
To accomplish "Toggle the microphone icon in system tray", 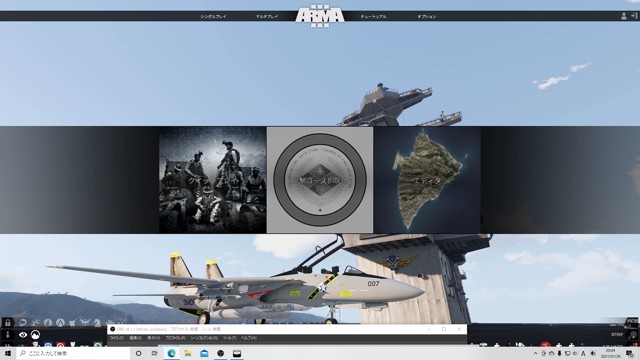I will 559,353.
